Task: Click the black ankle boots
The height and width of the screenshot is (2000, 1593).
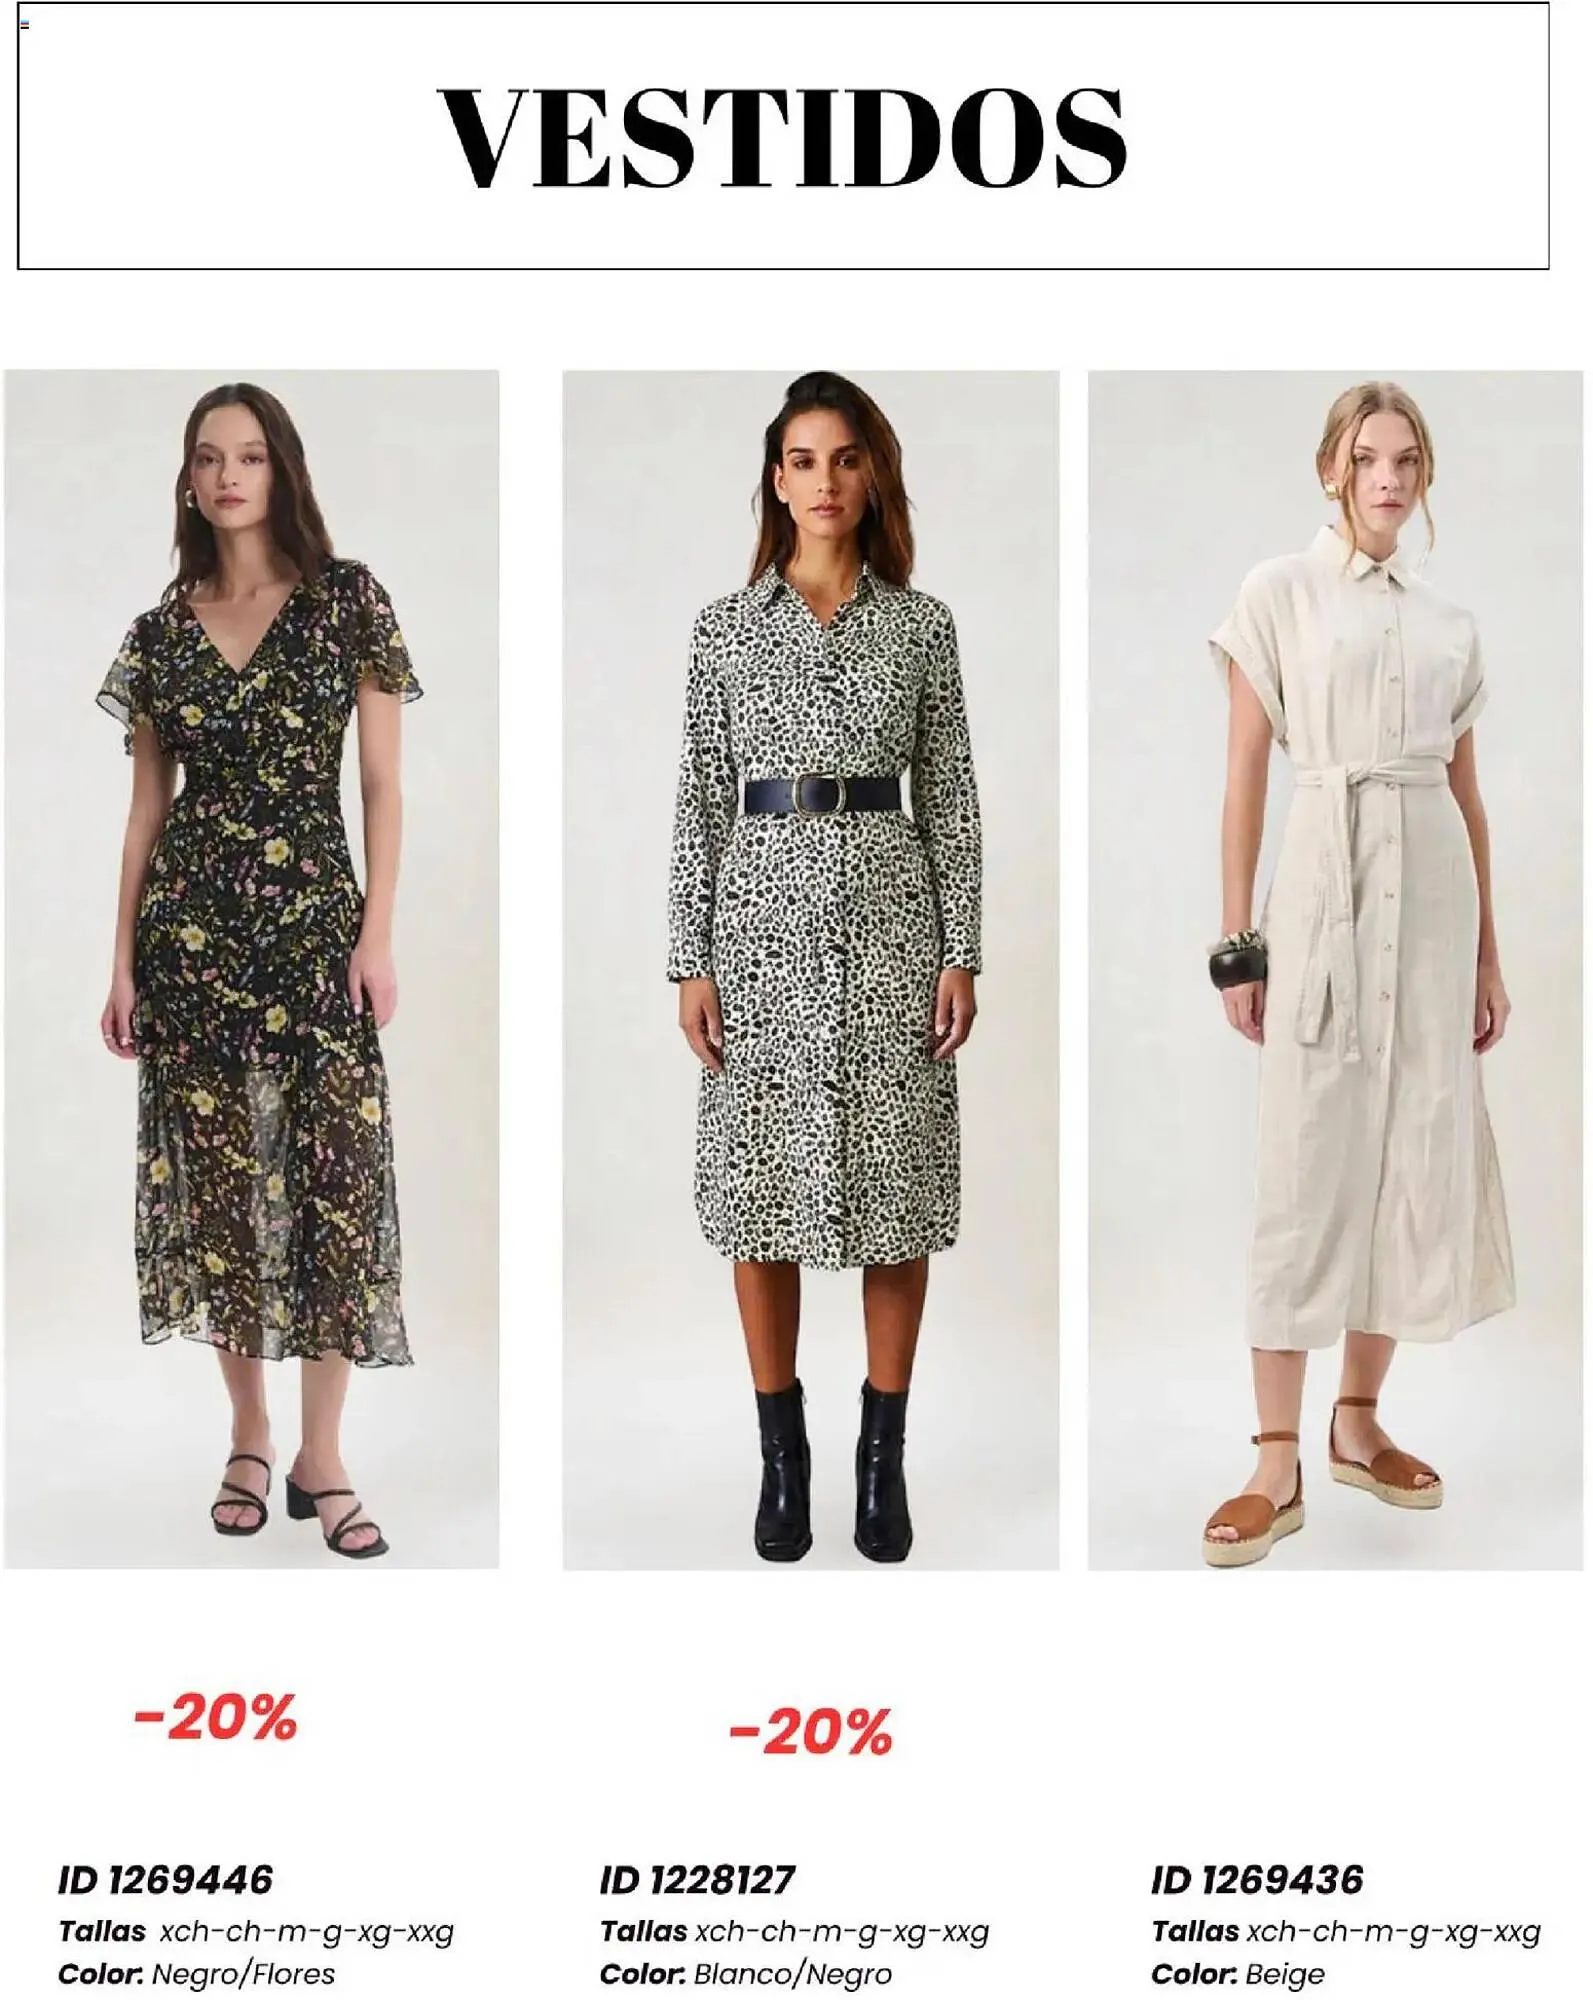Action: click(831, 1468)
